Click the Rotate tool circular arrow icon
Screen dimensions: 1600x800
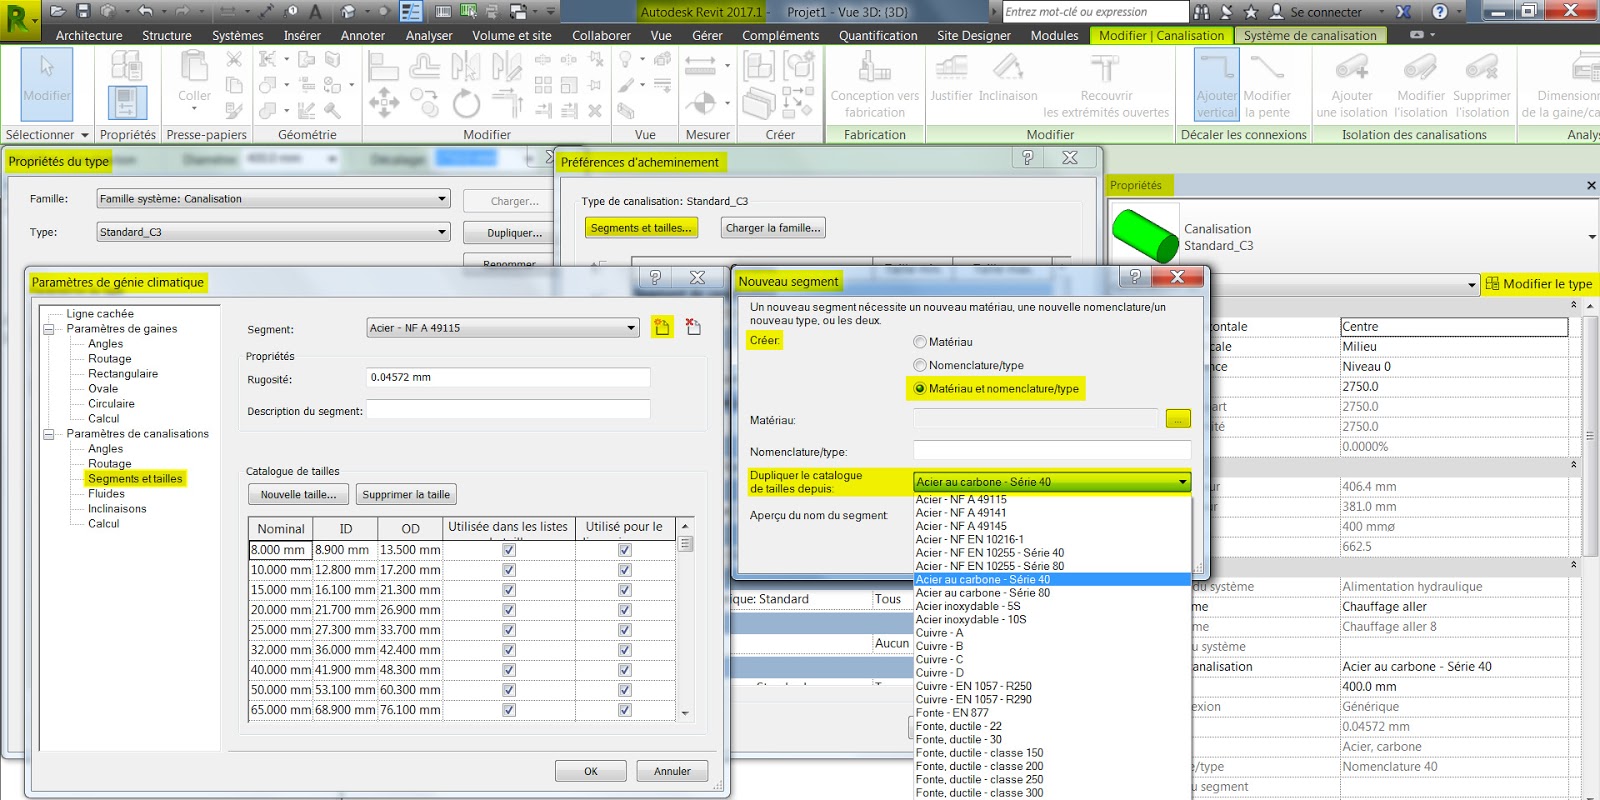(466, 102)
